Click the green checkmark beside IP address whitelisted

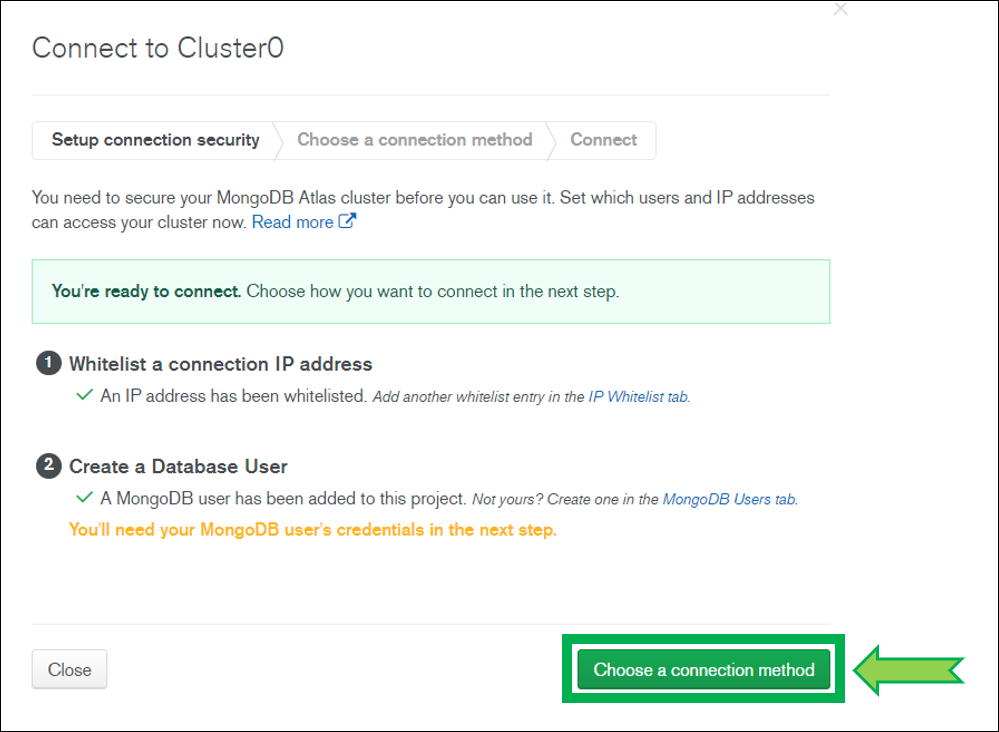[84, 395]
